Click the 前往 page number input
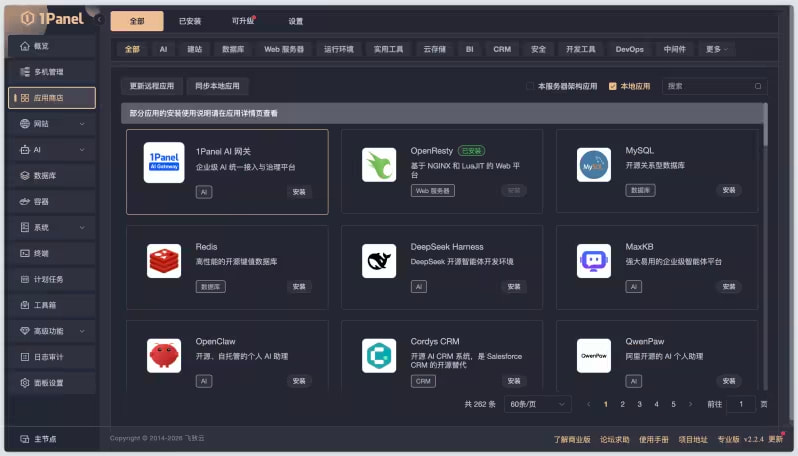 (x=741, y=404)
